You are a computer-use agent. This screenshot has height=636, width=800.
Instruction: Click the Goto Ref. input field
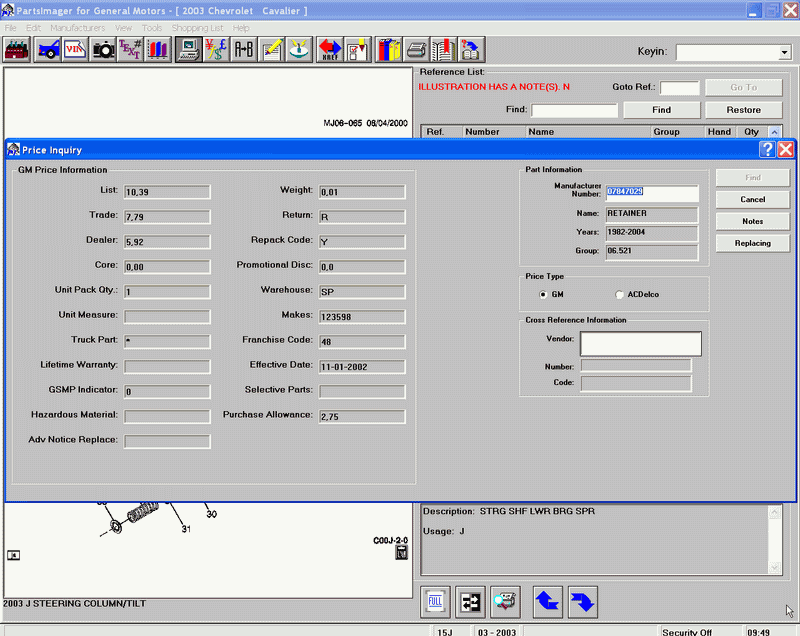point(680,88)
